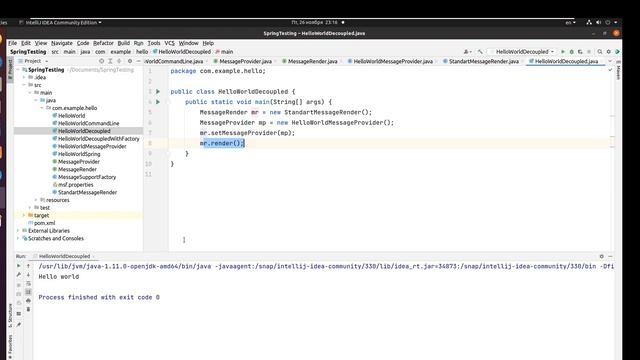This screenshot has width=640, height=360.
Task: Collapse the src folder
Action: tap(24, 85)
